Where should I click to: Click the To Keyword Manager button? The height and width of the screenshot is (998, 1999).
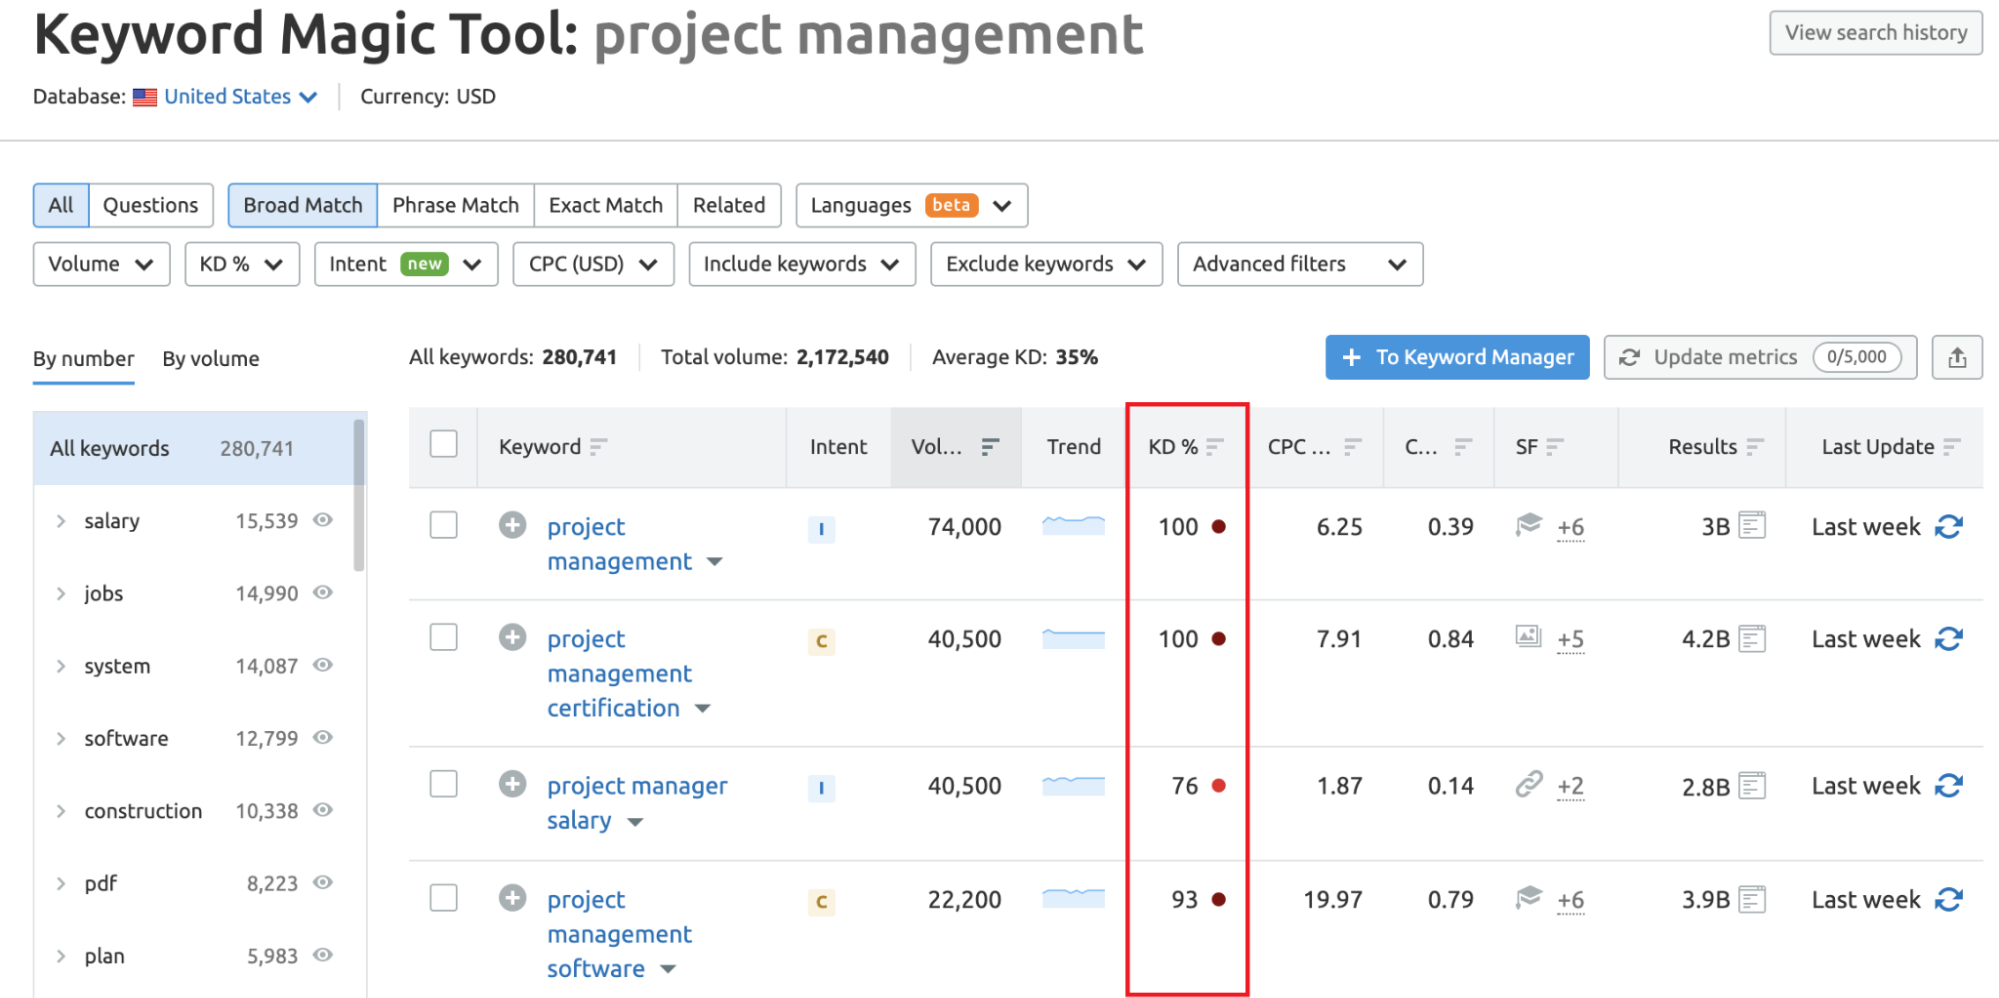[x=1456, y=357]
